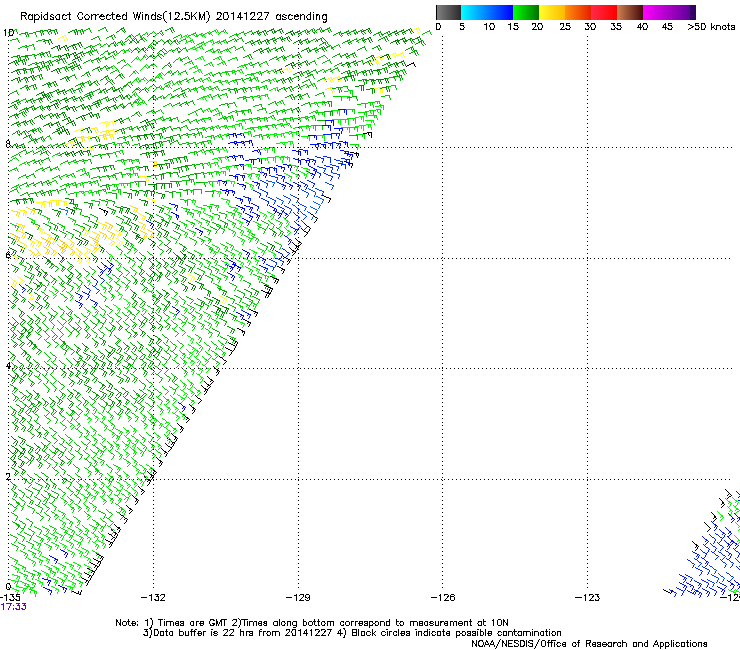Click the longitude label '-123'
Image resolution: width=740 pixels, height=650 pixels.
(588, 598)
